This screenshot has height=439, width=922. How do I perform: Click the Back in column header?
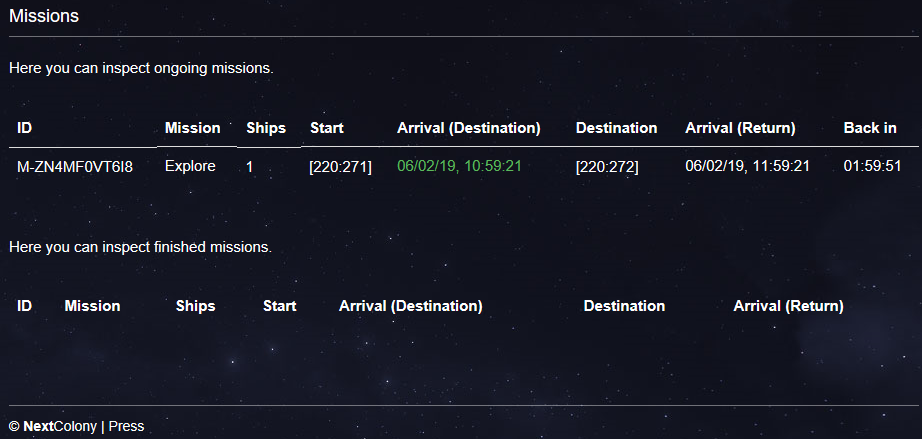click(870, 128)
